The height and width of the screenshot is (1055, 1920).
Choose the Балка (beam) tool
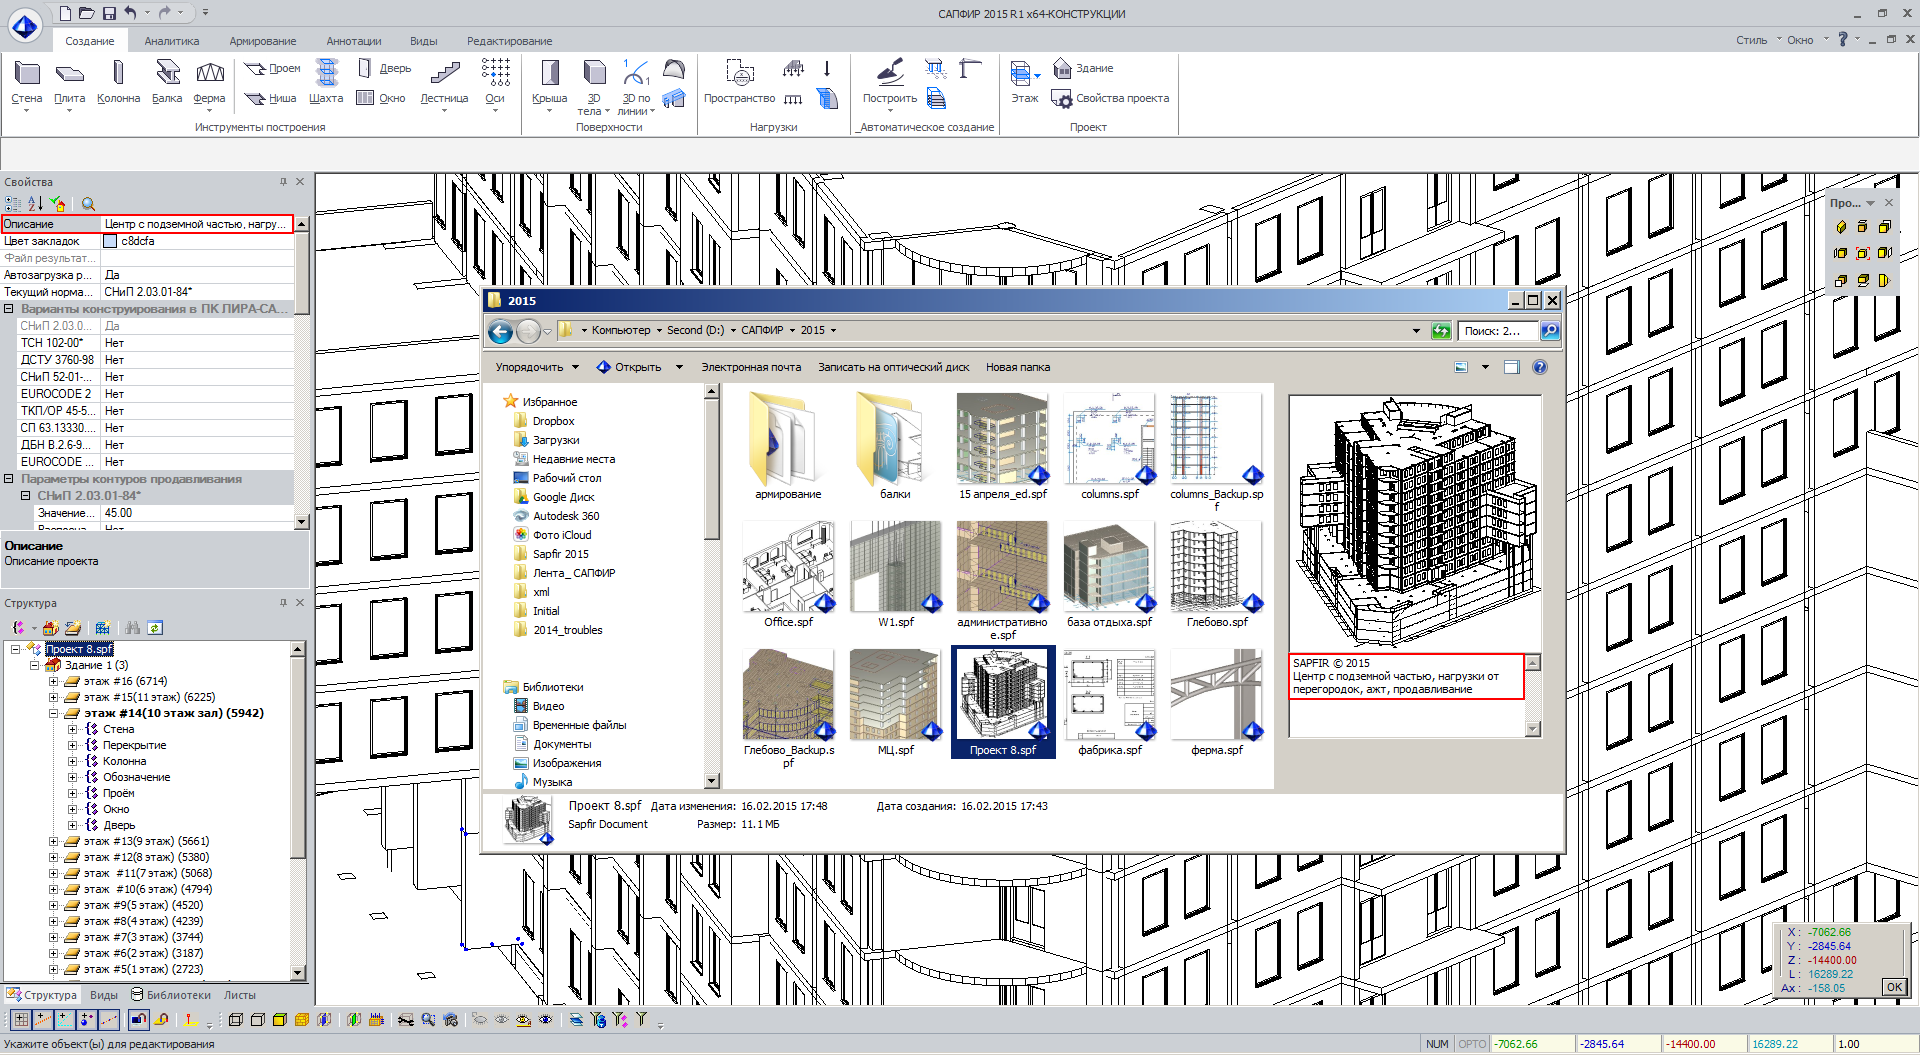tap(167, 81)
